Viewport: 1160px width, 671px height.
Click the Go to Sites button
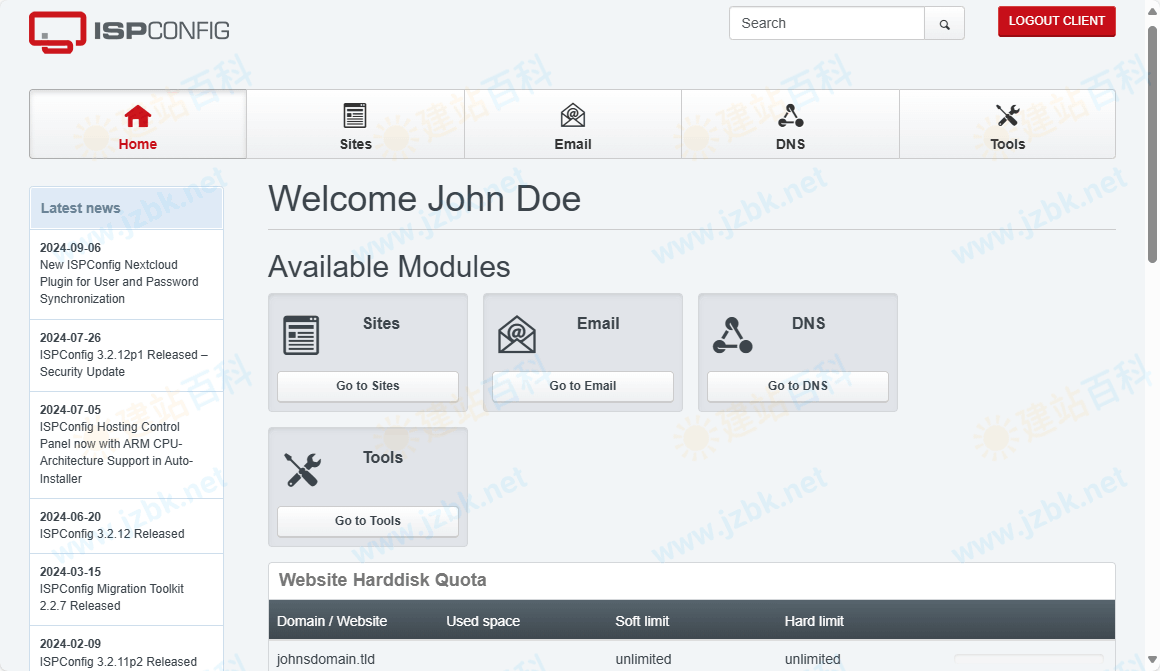click(368, 386)
